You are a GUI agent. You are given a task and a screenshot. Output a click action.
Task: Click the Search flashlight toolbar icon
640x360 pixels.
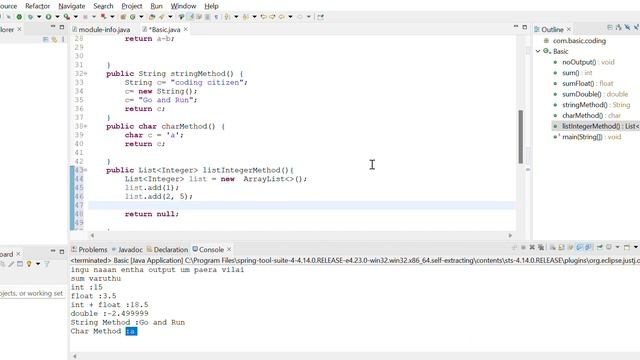[162, 17]
